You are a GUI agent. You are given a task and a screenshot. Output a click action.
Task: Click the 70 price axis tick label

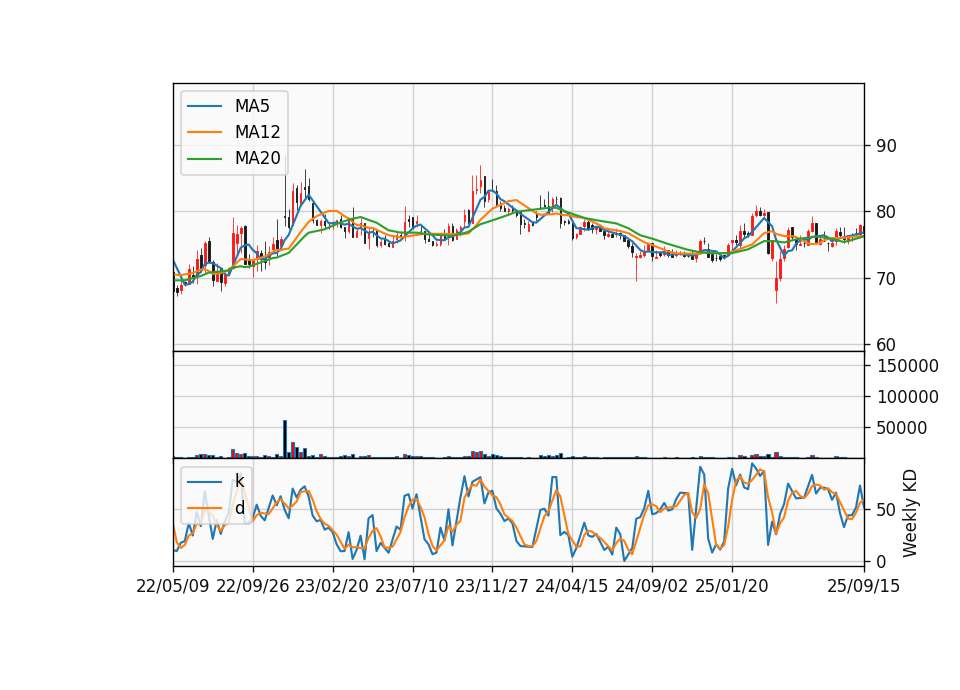tap(886, 279)
